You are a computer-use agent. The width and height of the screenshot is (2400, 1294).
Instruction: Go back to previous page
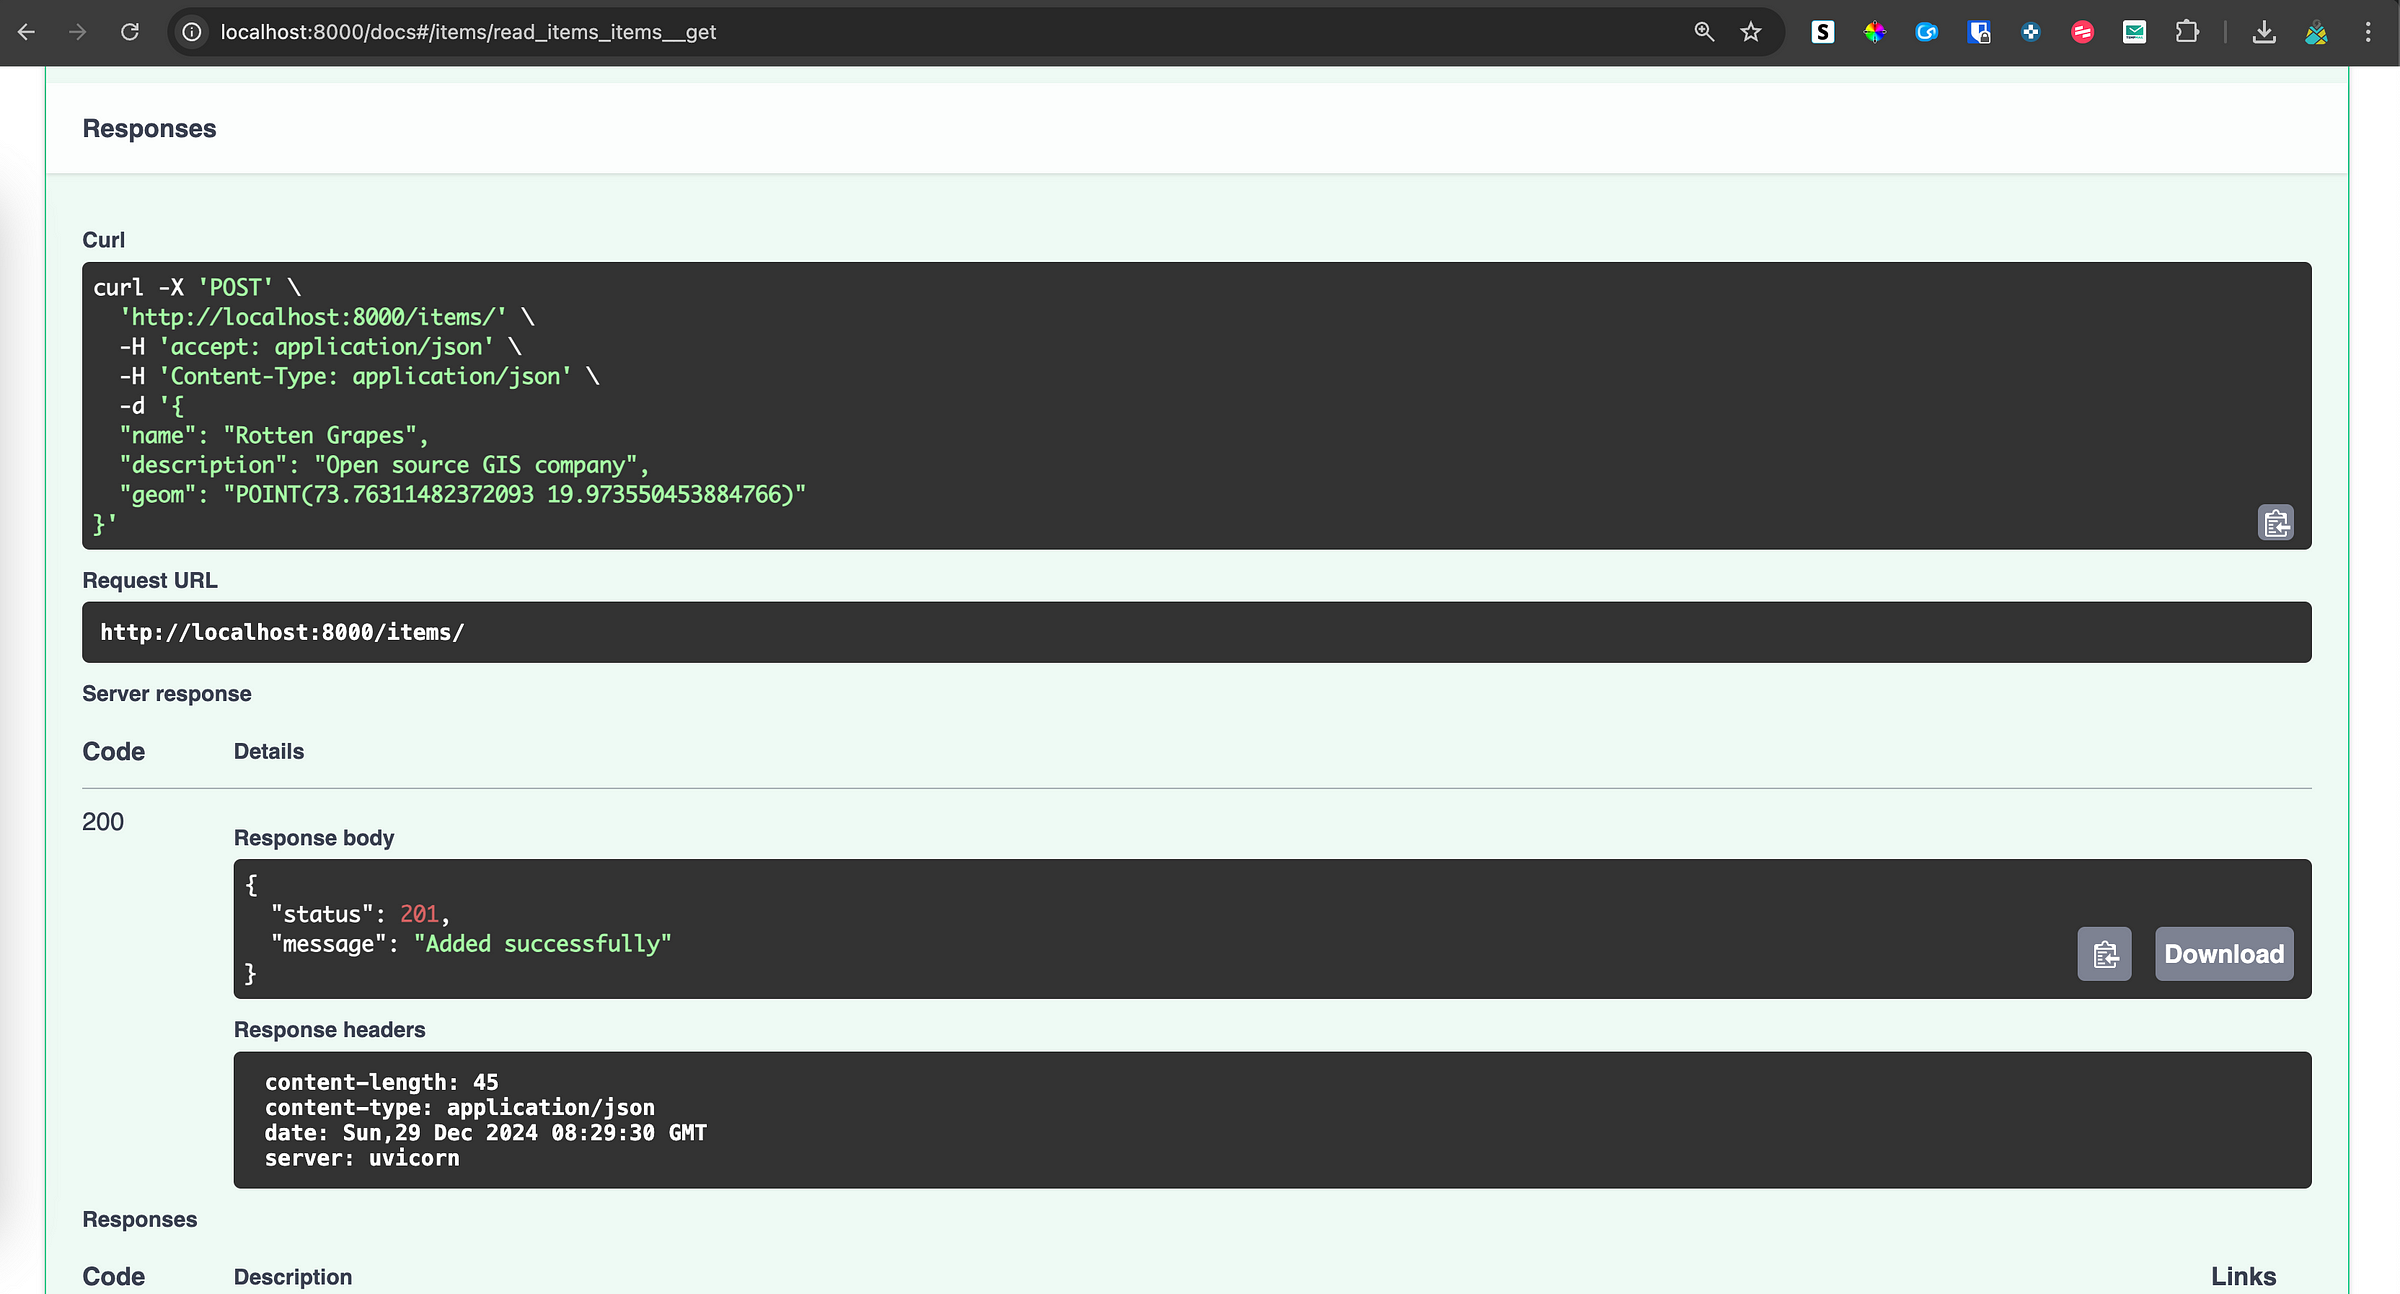tap(27, 32)
